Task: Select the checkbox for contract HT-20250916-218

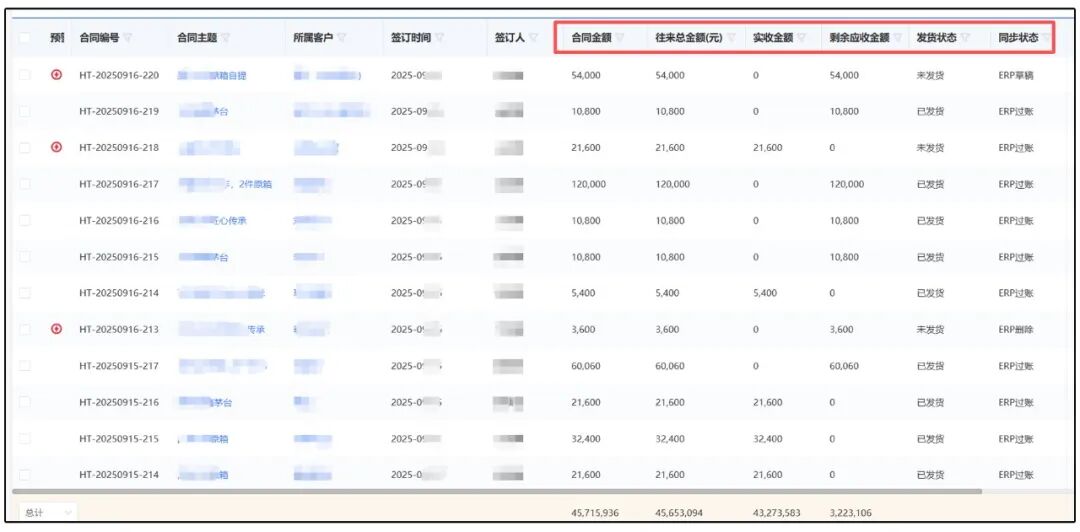Action: (25, 147)
